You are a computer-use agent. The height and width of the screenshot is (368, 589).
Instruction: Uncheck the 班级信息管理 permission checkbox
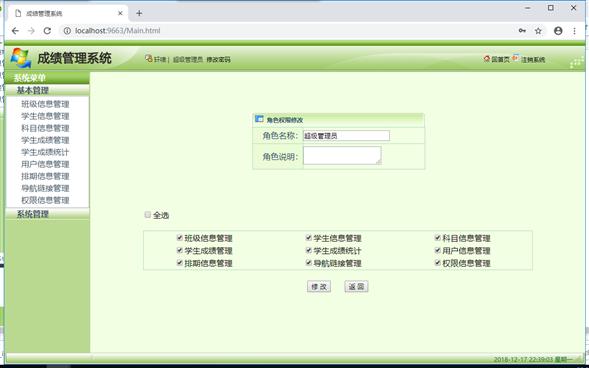tap(180, 237)
